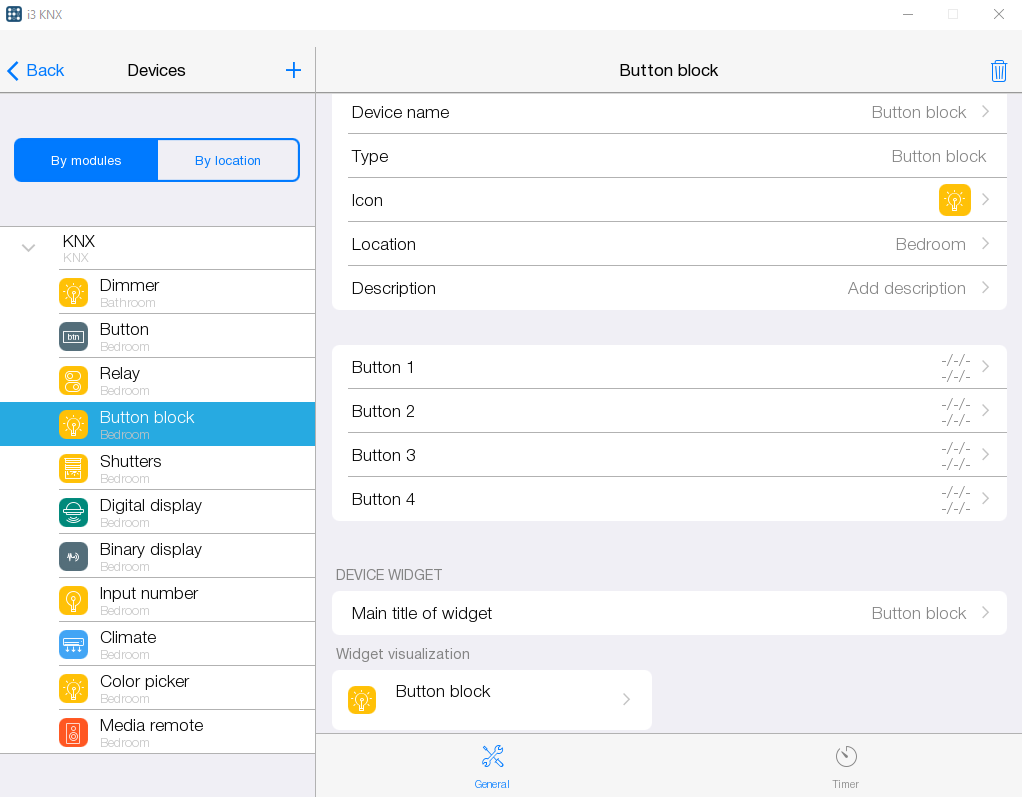Open the General tab
The image size is (1022, 797).
point(492,766)
